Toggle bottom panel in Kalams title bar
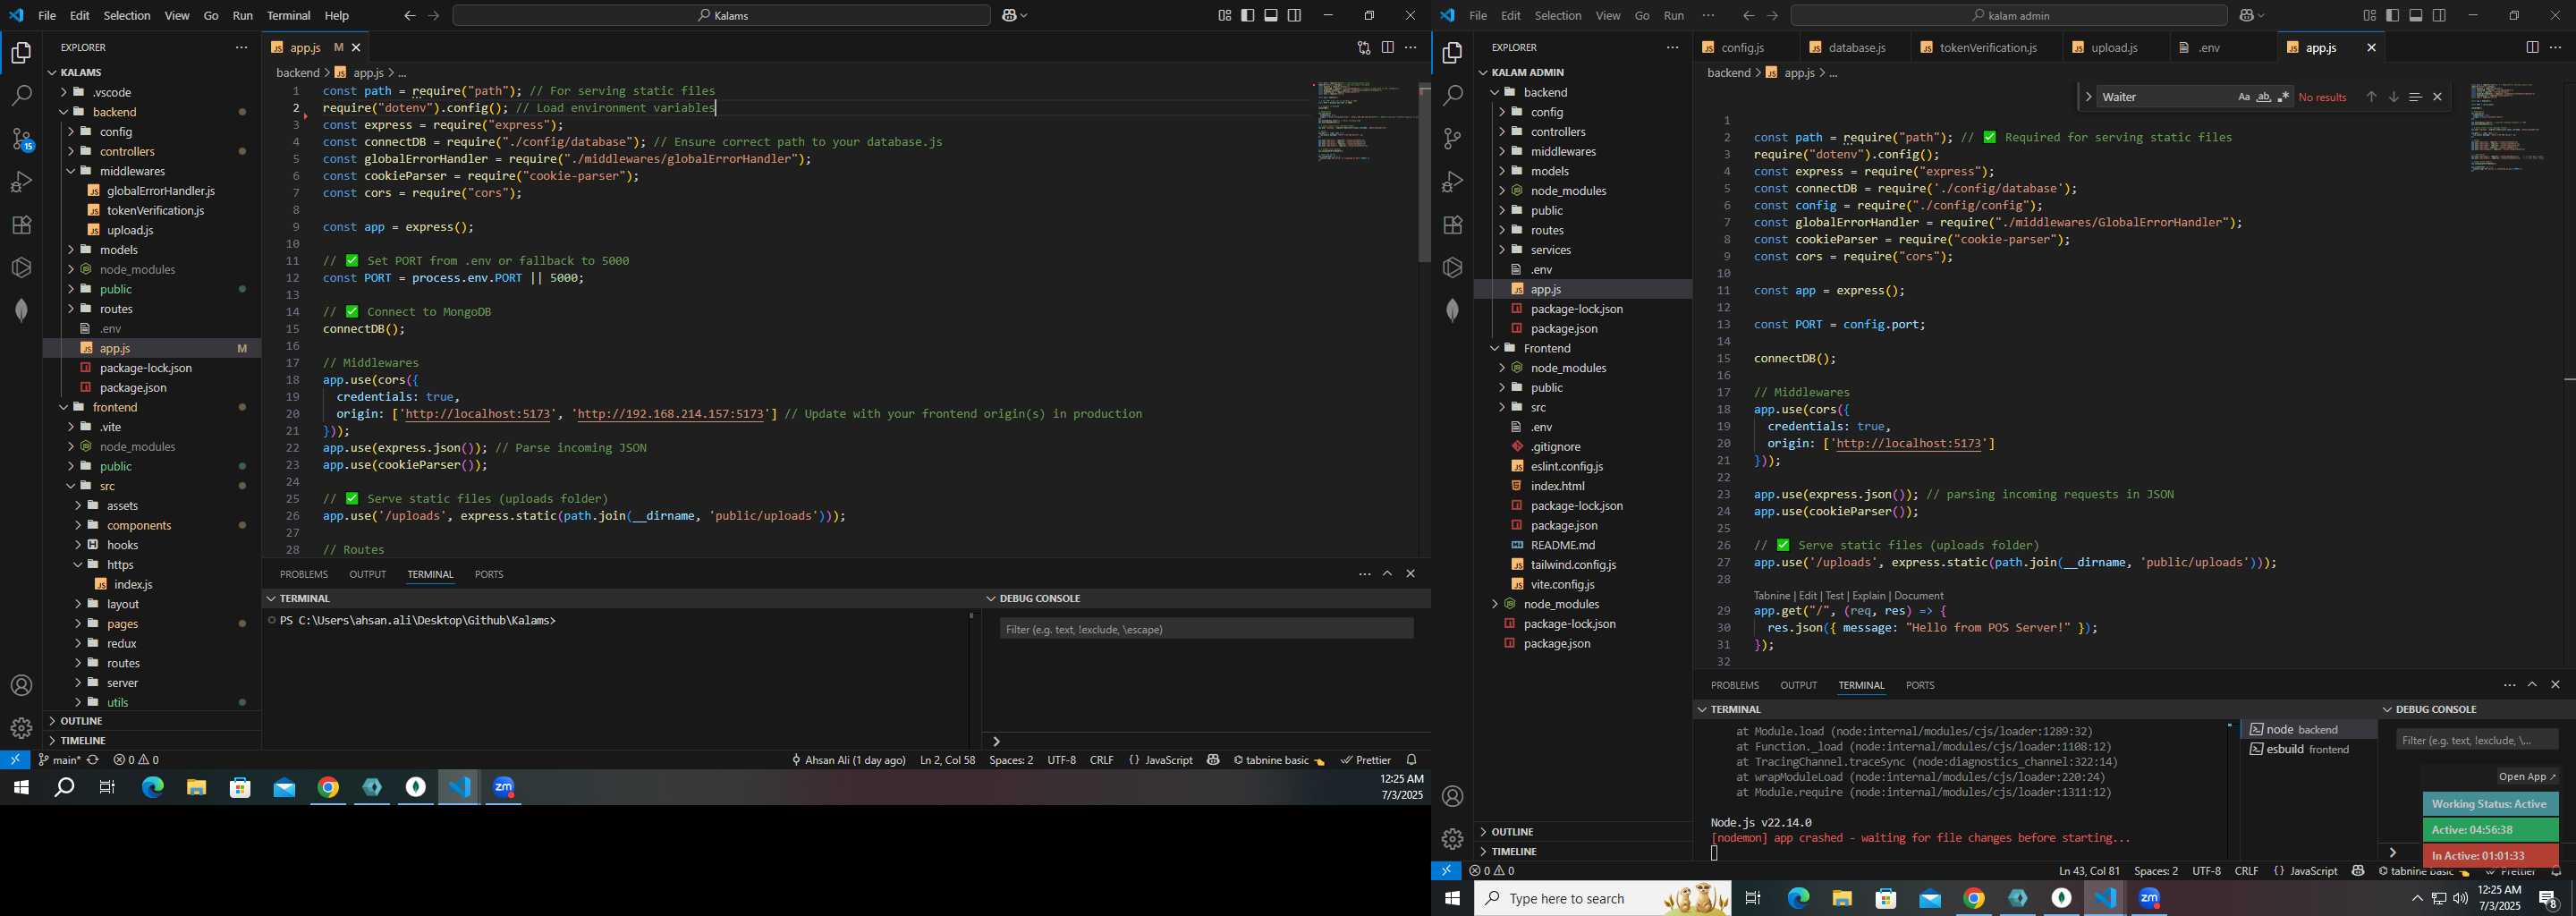Image resolution: width=2576 pixels, height=916 pixels. tap(1271, 15)
